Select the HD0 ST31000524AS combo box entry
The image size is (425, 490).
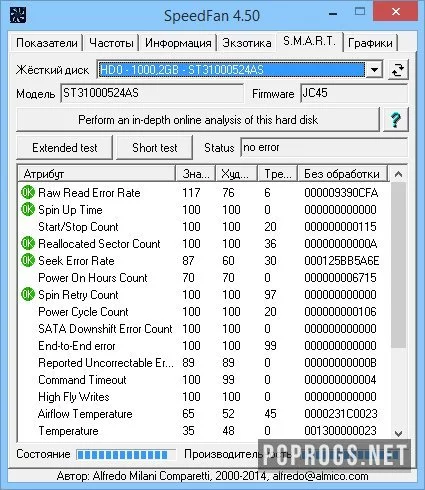[x=232, y=70]
